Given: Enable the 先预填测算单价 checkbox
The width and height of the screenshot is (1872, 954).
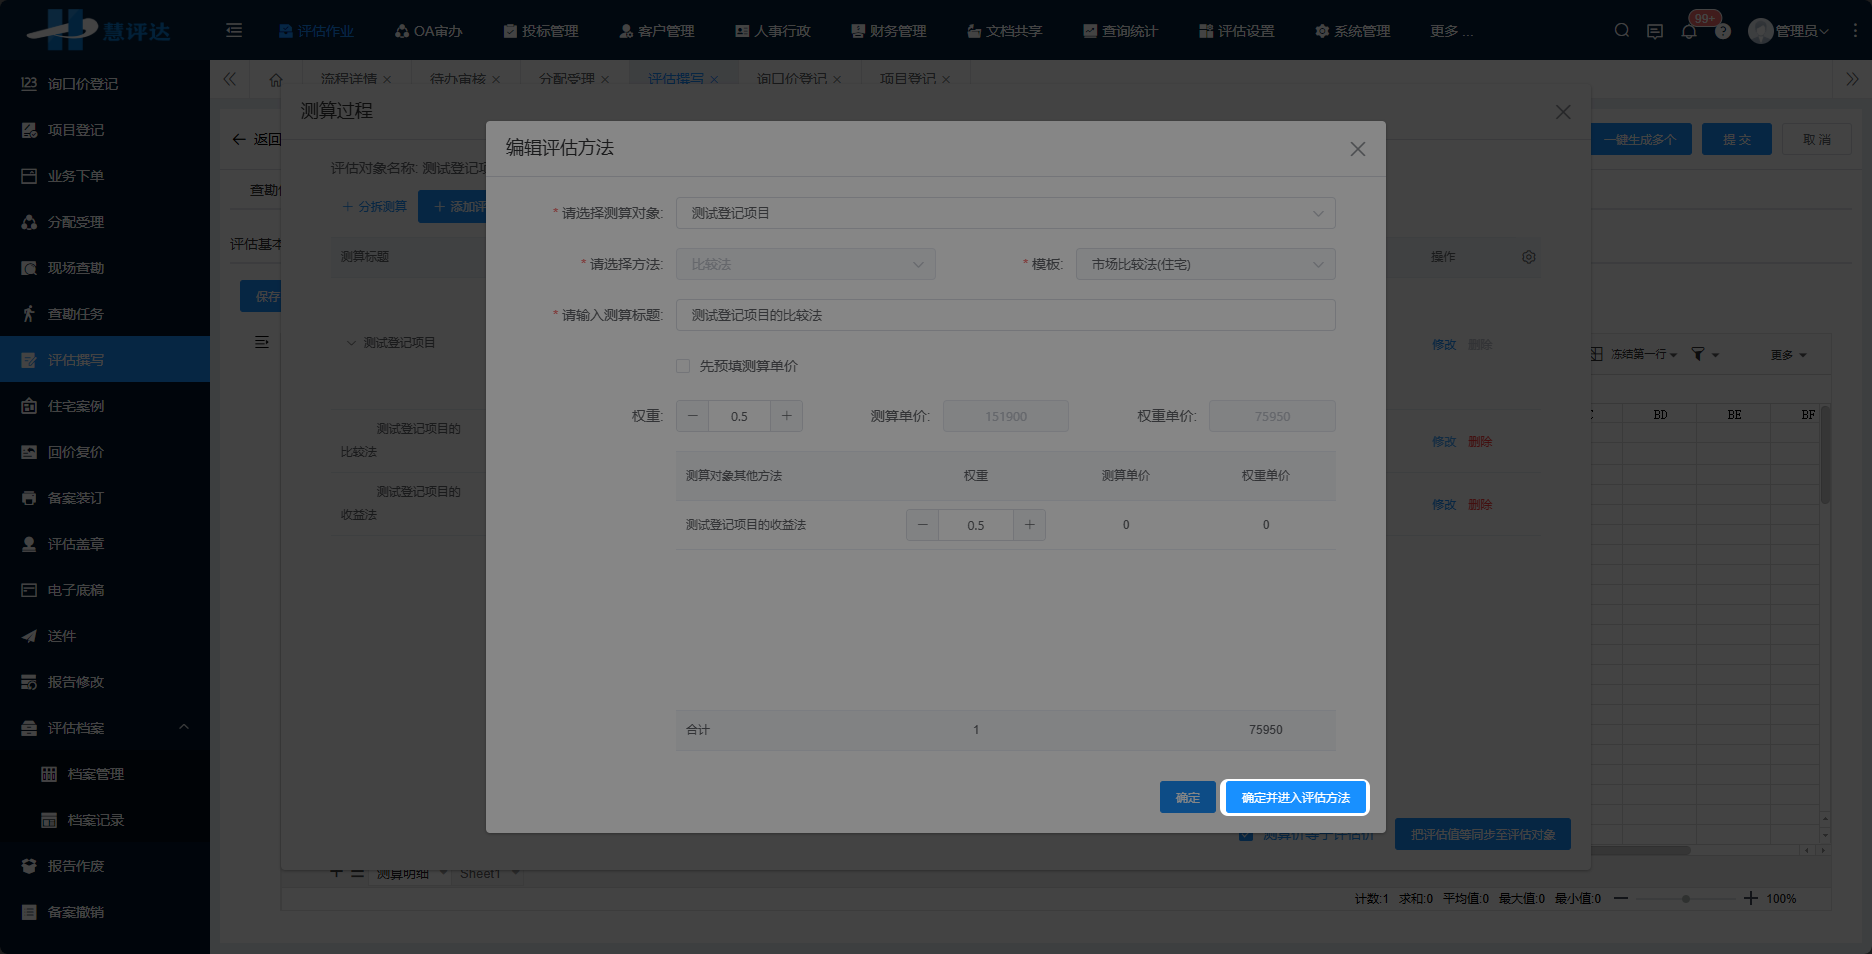Looking at the screenshot, I should click(x=682, y=366).
